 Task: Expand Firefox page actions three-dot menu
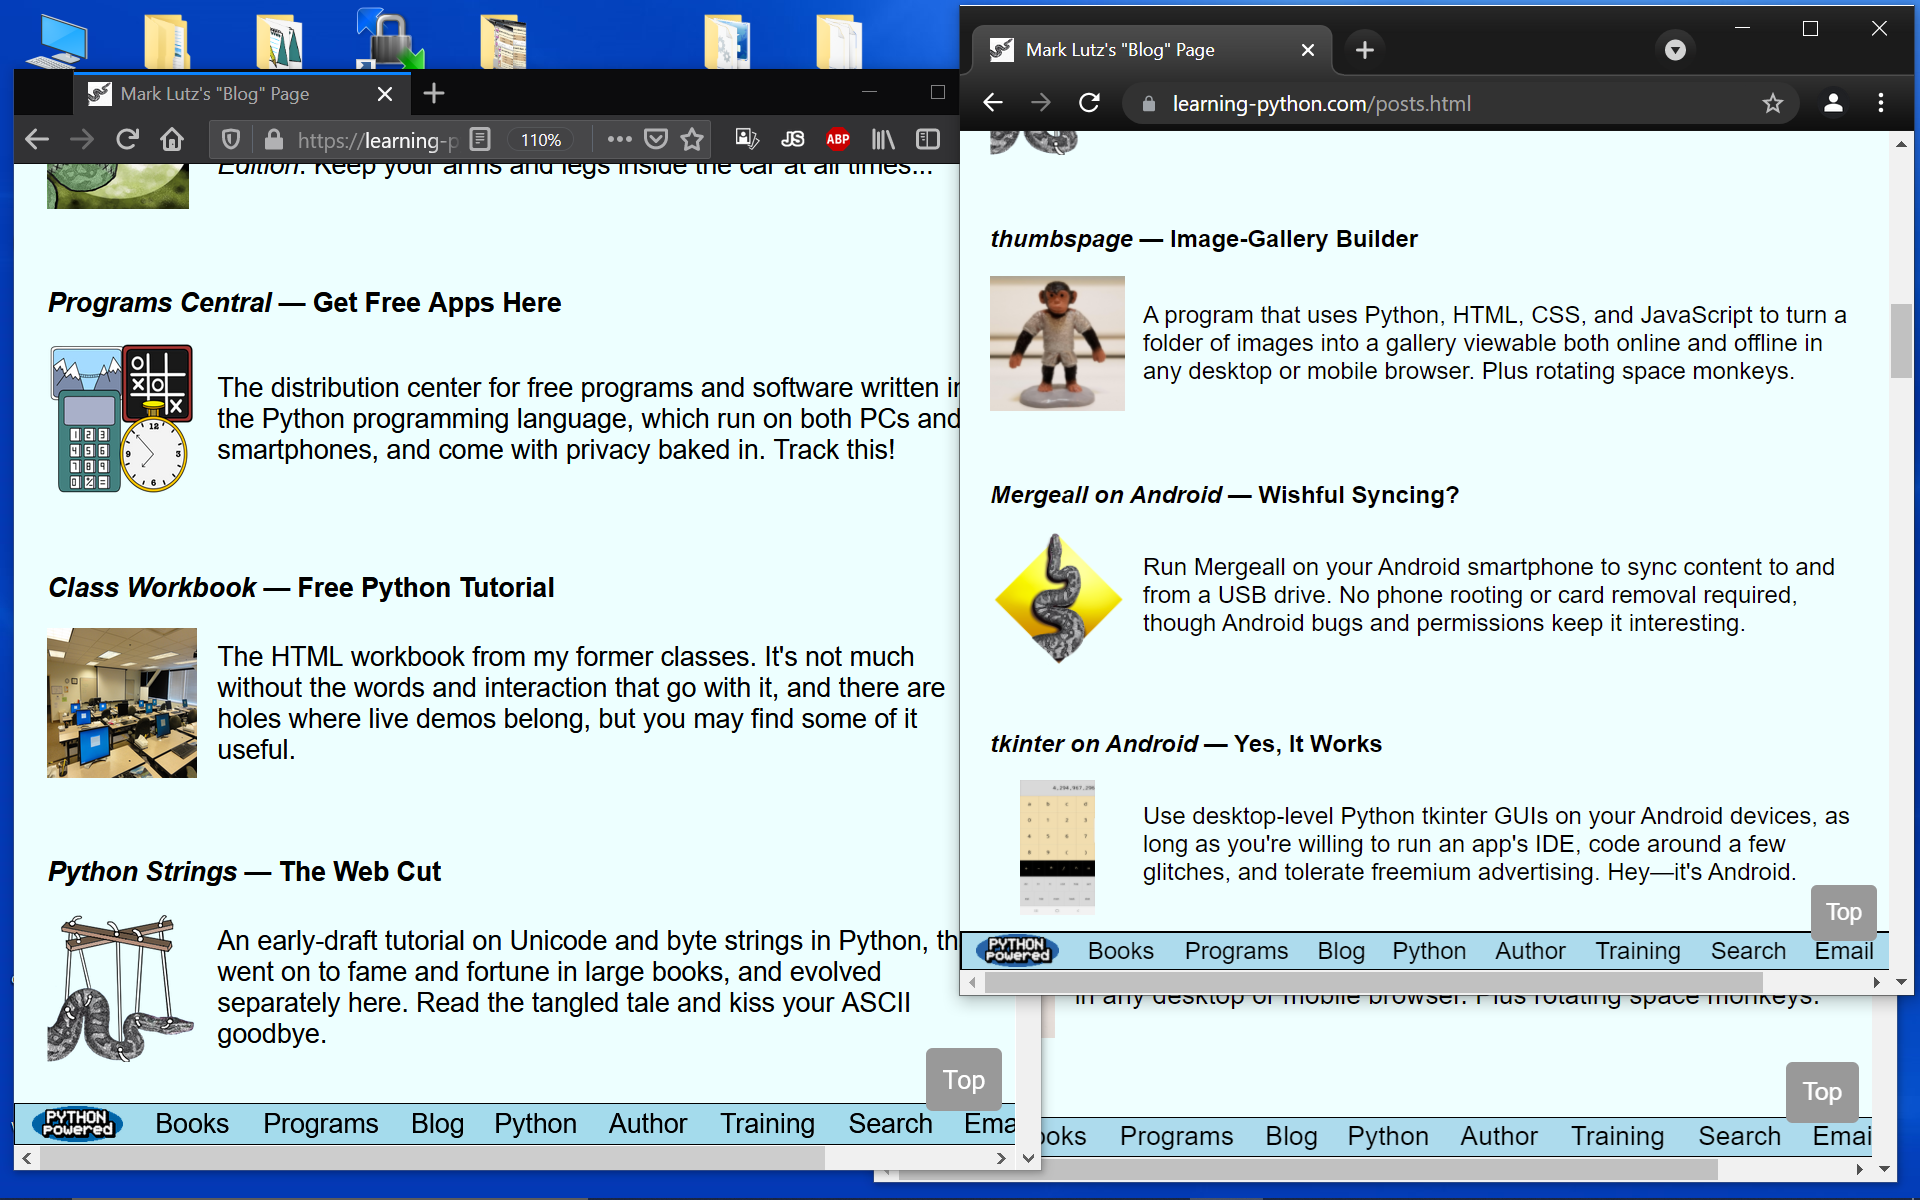click(620, 139)
